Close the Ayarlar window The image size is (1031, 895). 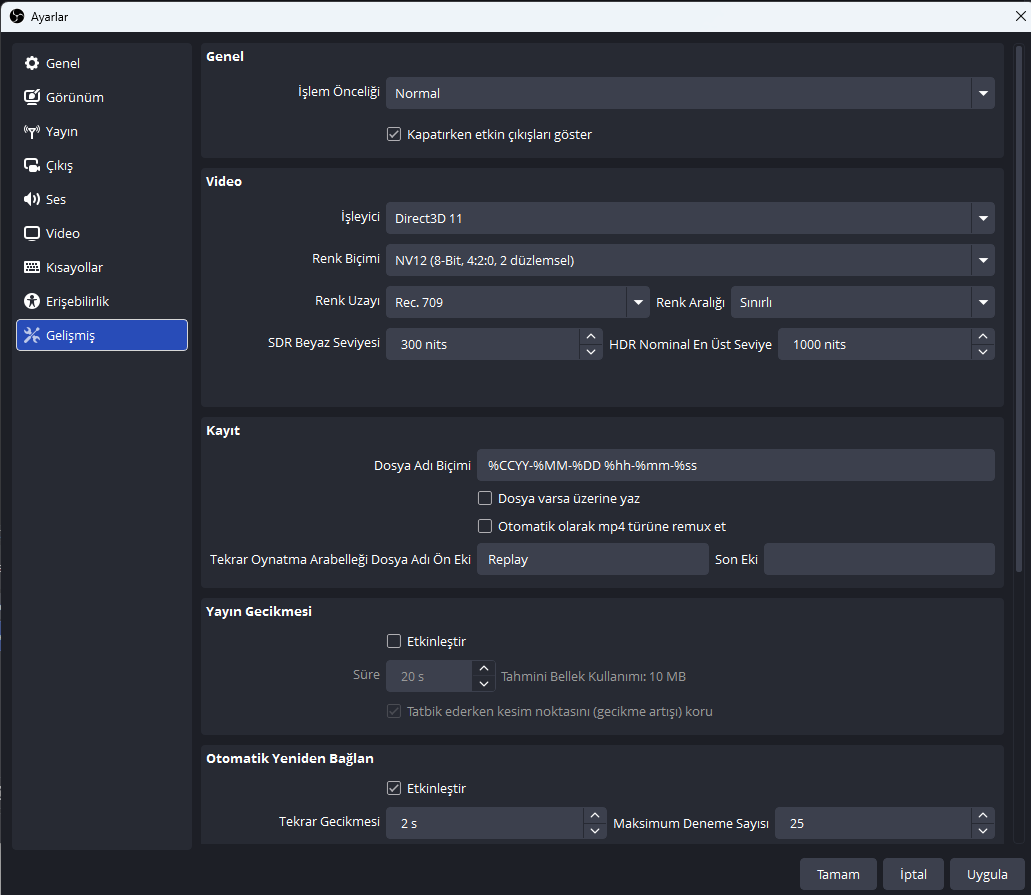click(1020, 16)
